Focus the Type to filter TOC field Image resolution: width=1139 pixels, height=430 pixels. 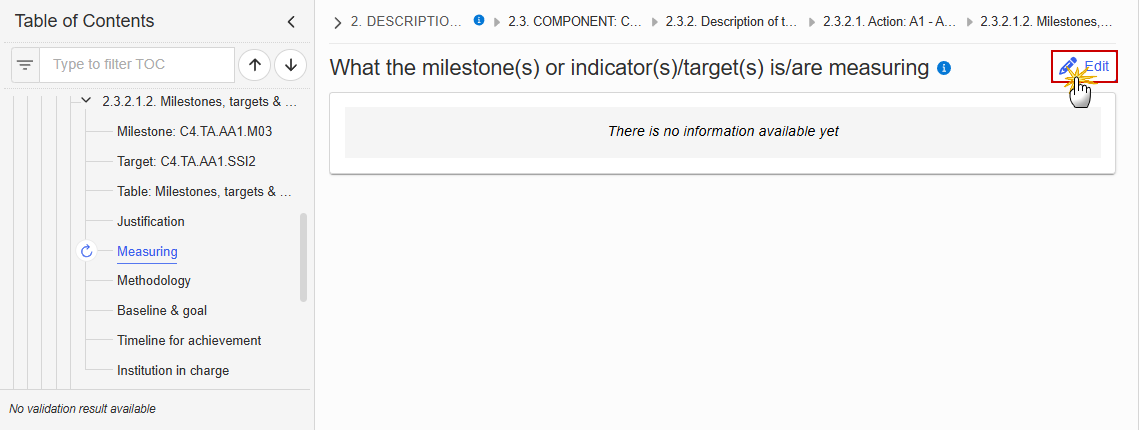coord(137,65)
